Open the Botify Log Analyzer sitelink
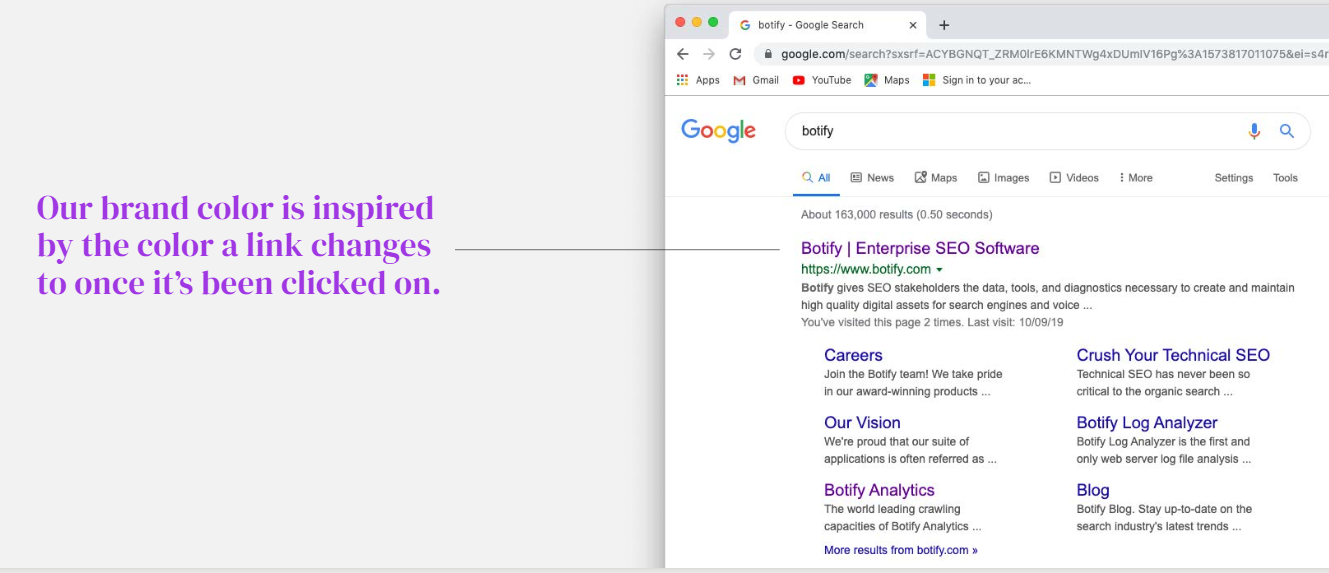 tap(1147, 422)
